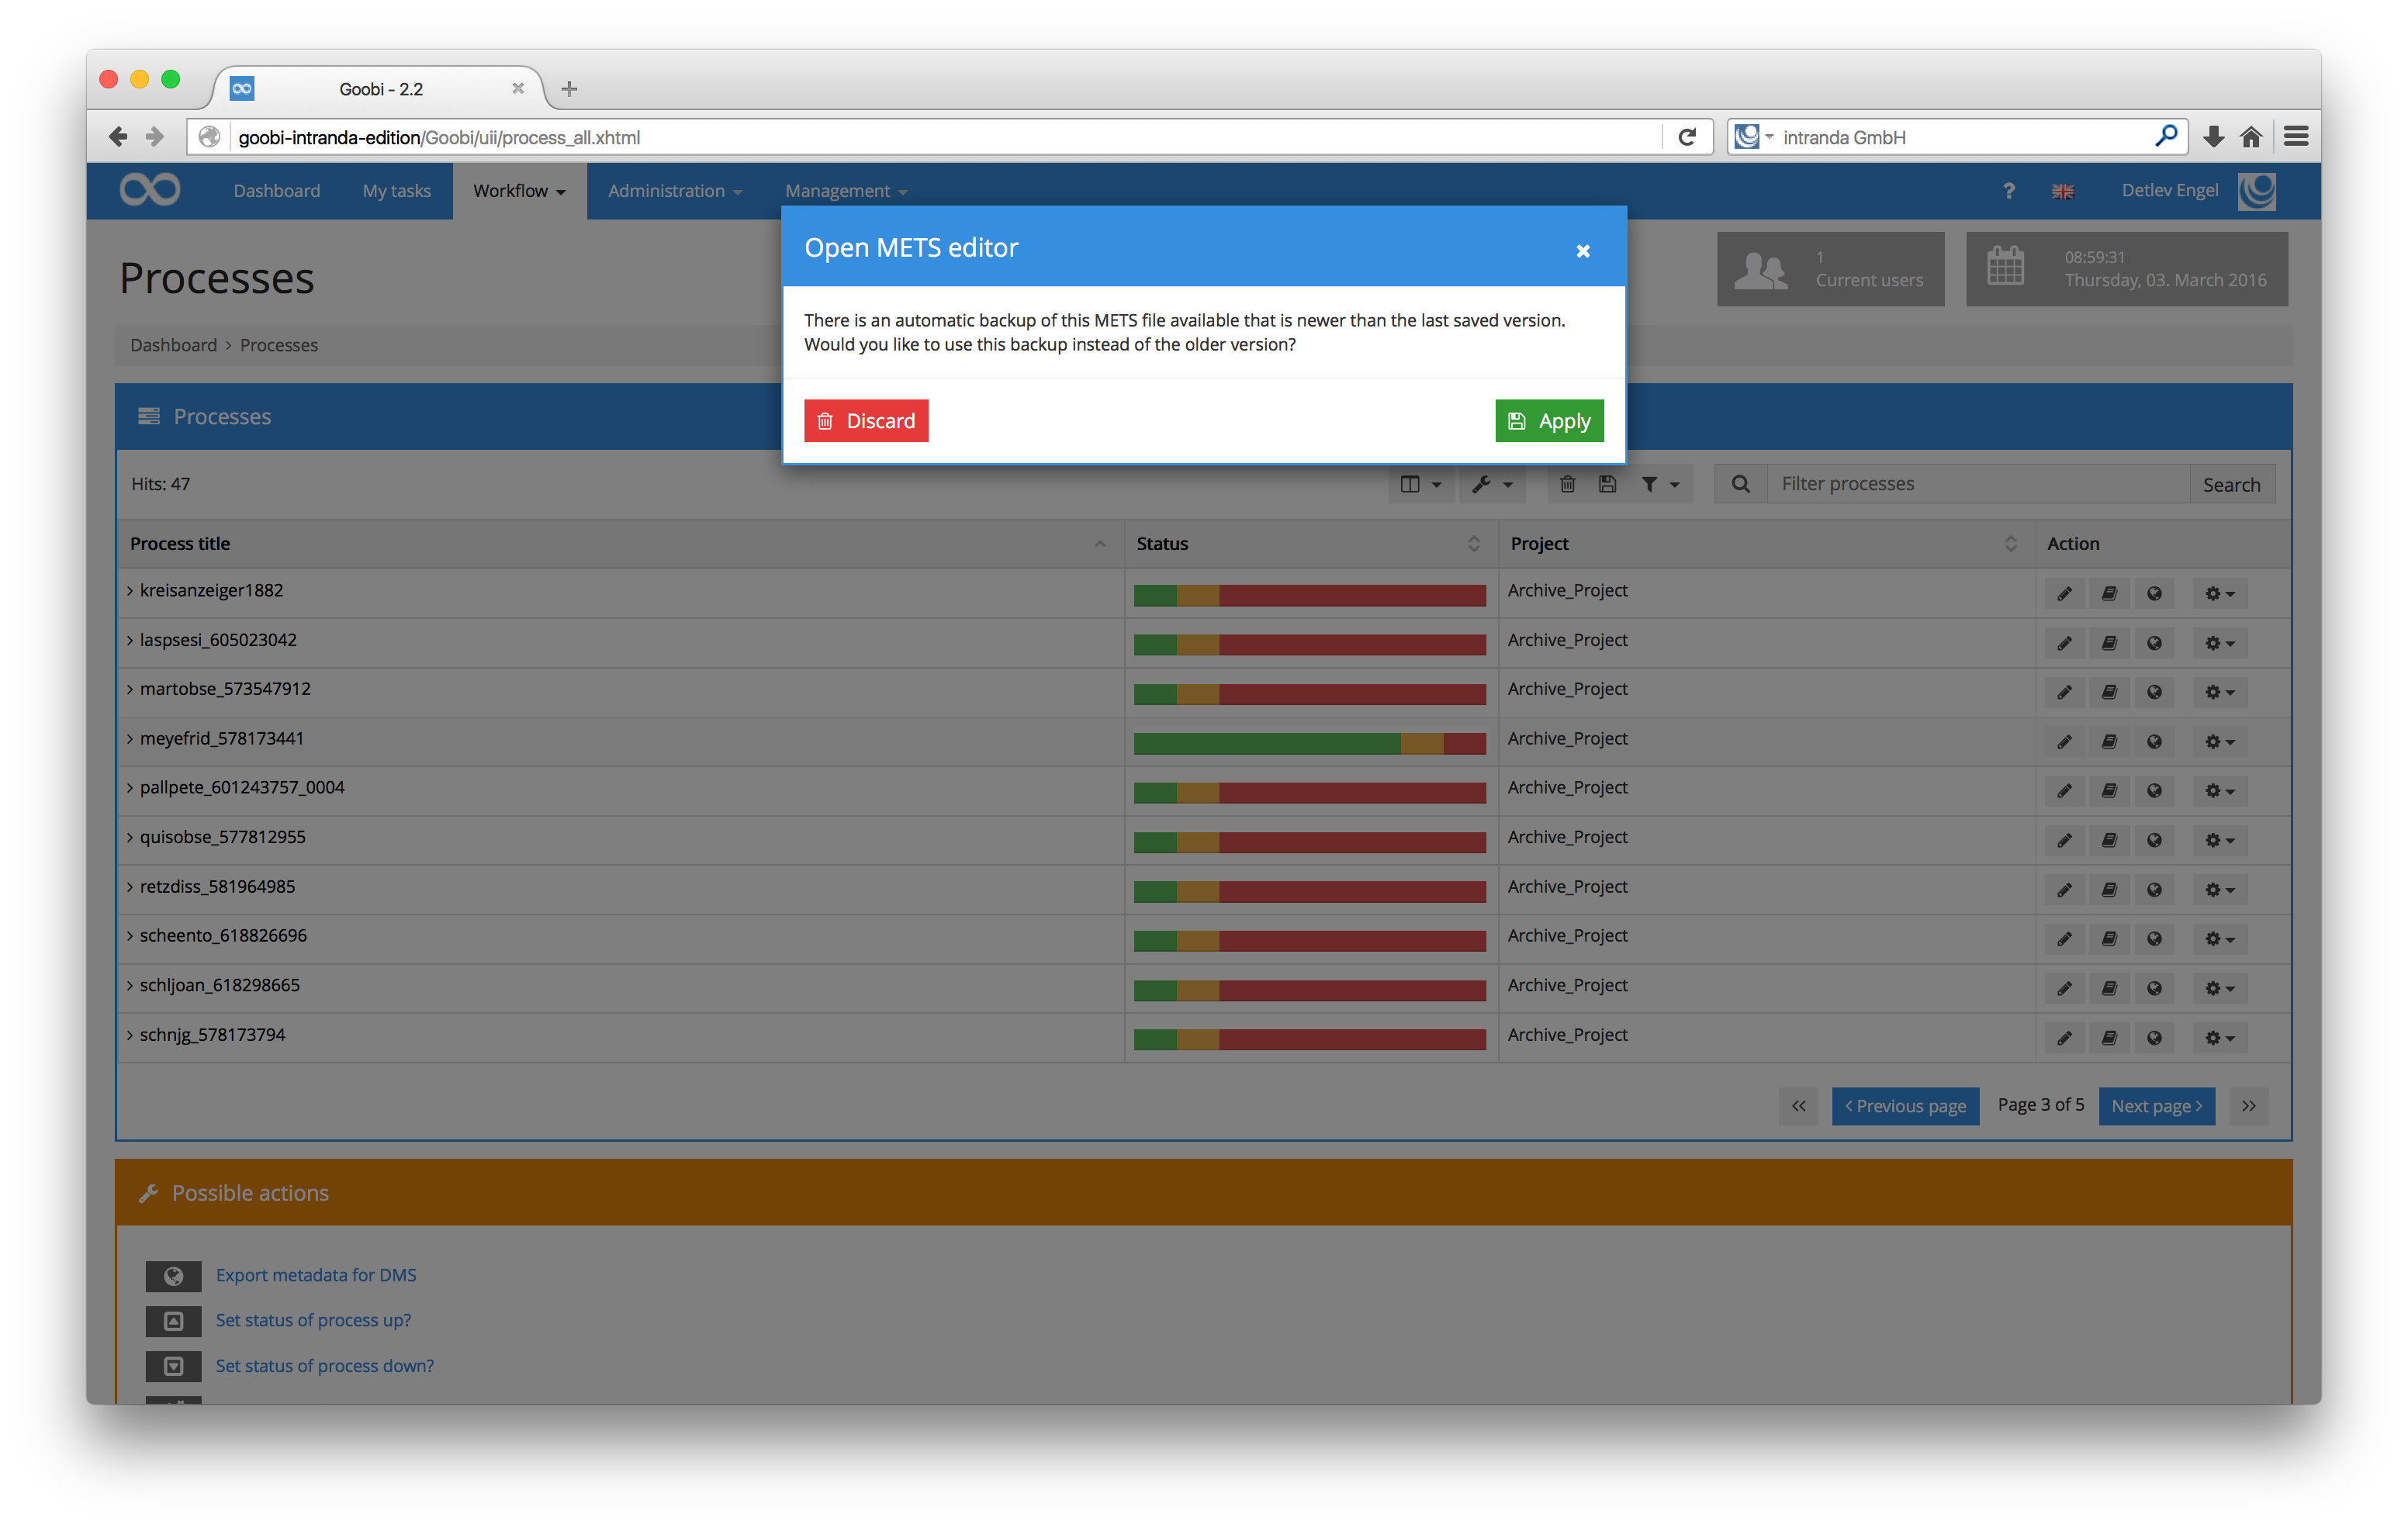Click the kreisanzeiger1882 status progress bar
This screenshot has height=1528, width=2408.
[x=1309, y=595]
